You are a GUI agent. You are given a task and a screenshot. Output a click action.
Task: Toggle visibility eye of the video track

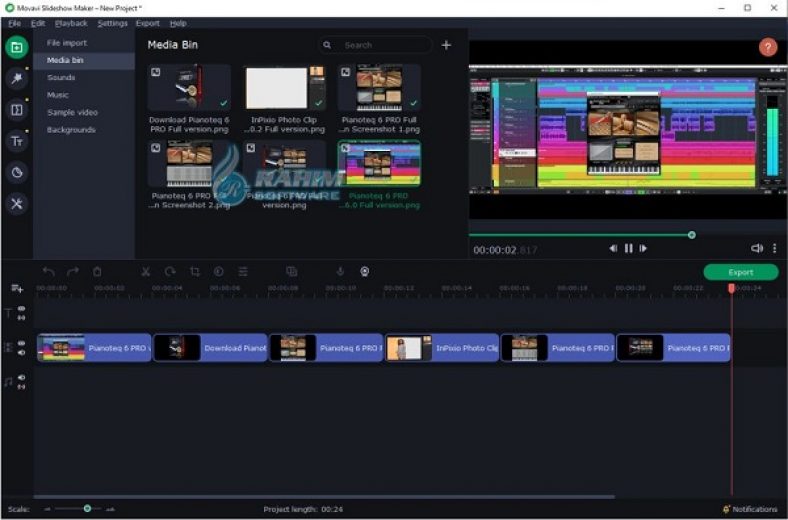(22, 343)
